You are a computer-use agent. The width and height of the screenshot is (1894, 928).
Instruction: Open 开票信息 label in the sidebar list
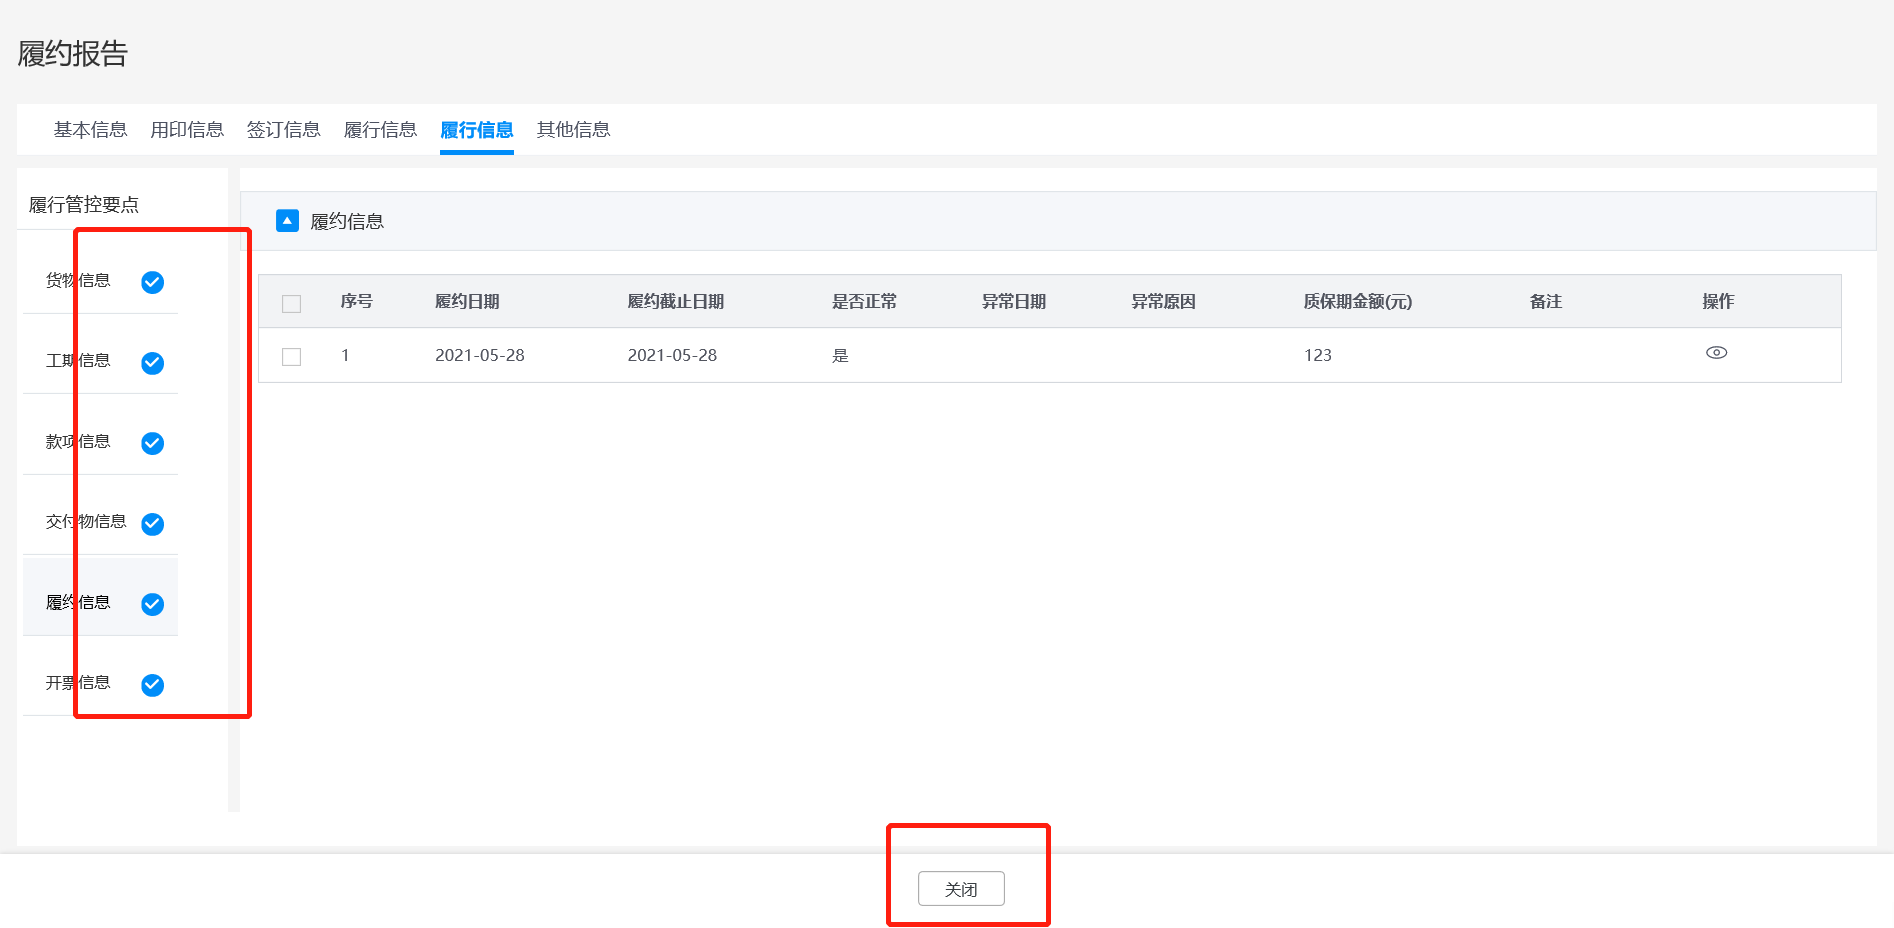point(78,683)
